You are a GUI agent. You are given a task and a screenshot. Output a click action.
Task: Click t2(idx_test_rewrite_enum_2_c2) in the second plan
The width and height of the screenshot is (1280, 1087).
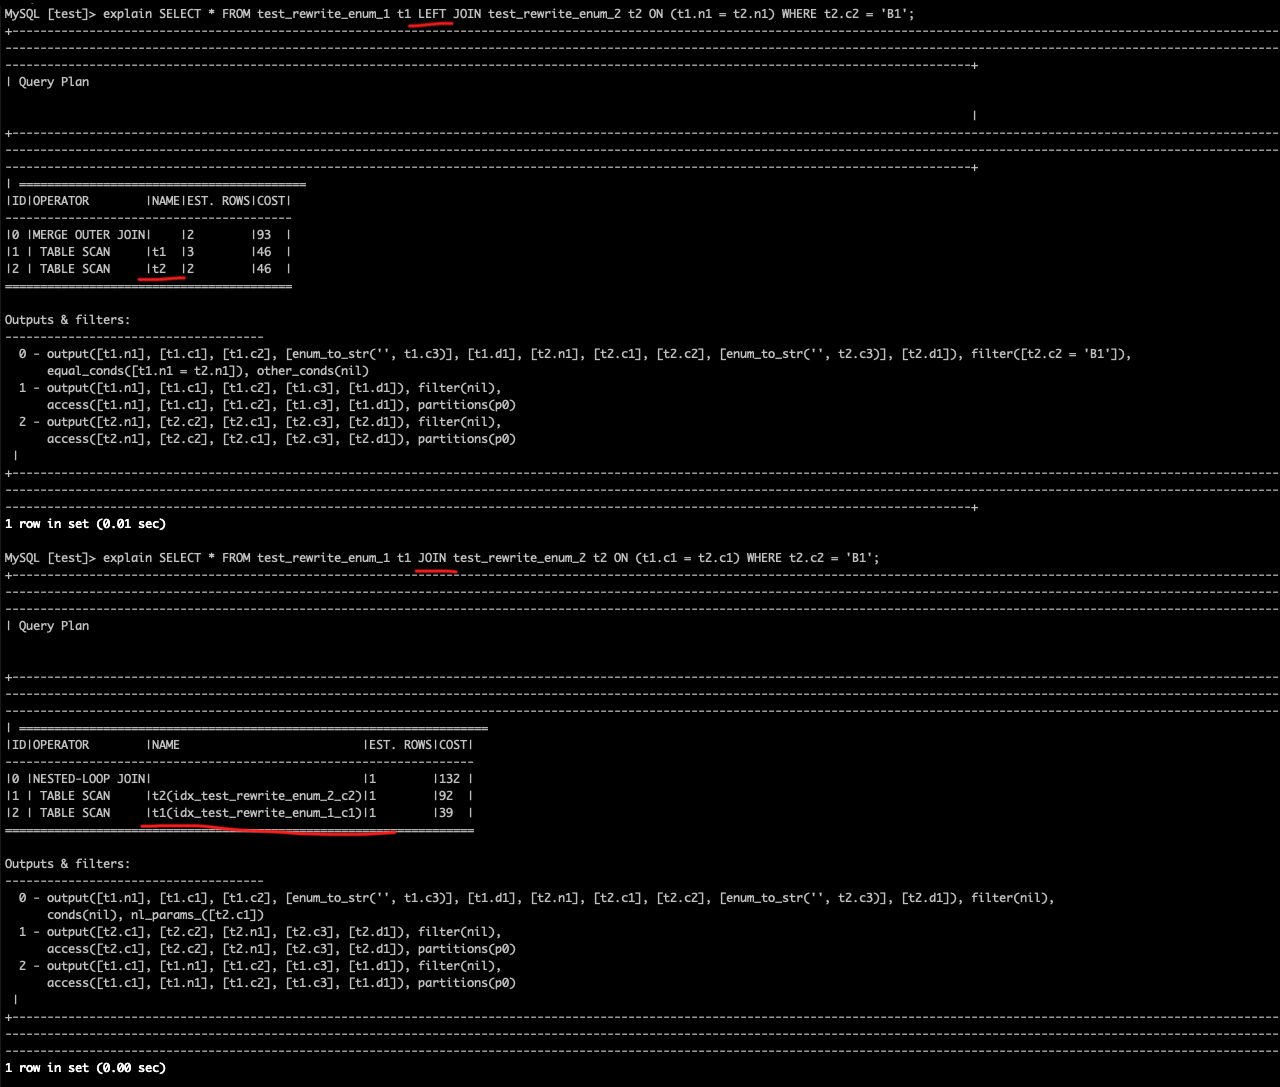(257, 796)
